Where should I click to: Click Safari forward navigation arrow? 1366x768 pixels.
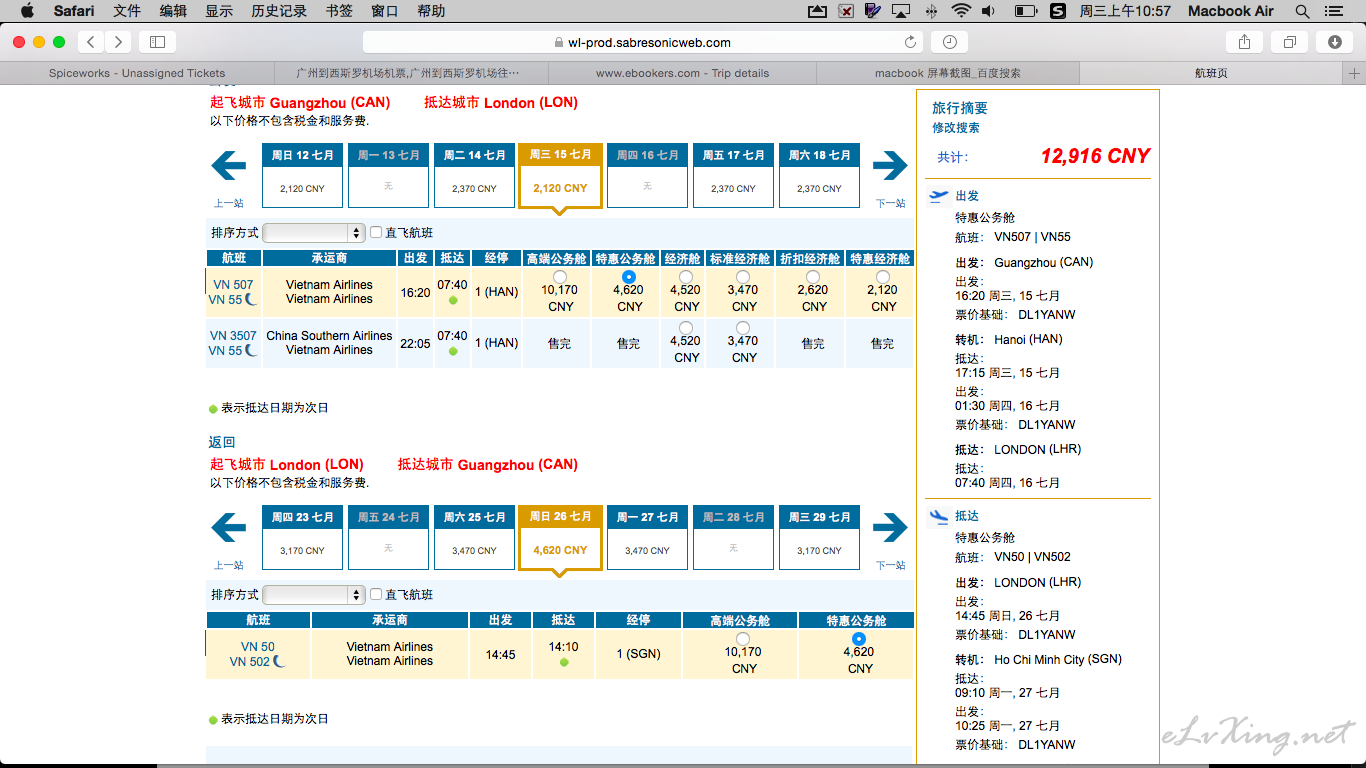pyautogui.click(x=118, y=42)
